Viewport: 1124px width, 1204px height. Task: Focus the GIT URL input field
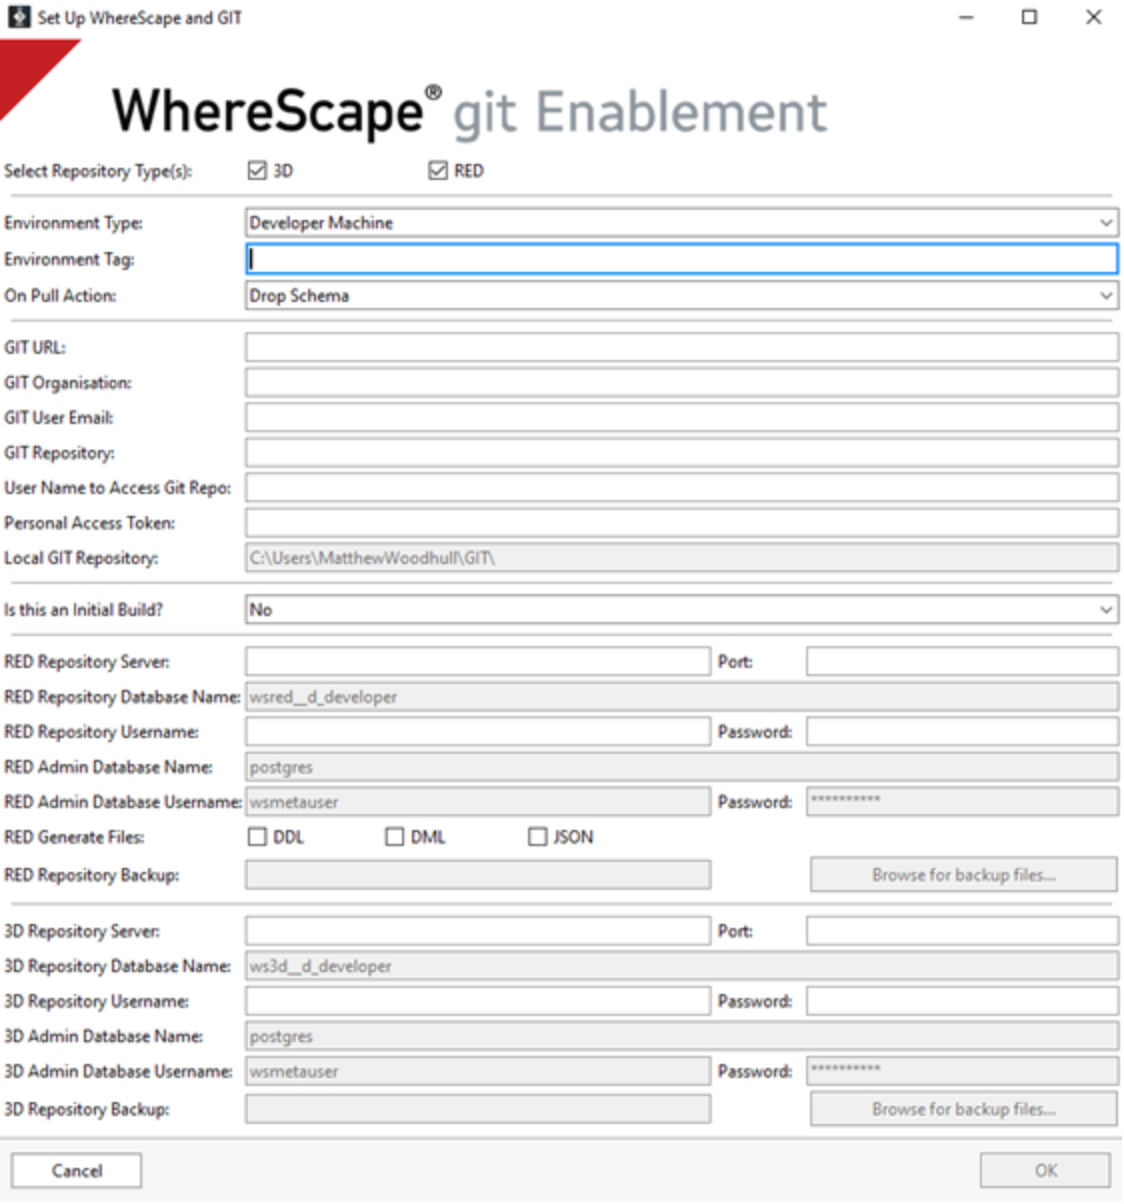pyautogui.click(x=681, y=348)
